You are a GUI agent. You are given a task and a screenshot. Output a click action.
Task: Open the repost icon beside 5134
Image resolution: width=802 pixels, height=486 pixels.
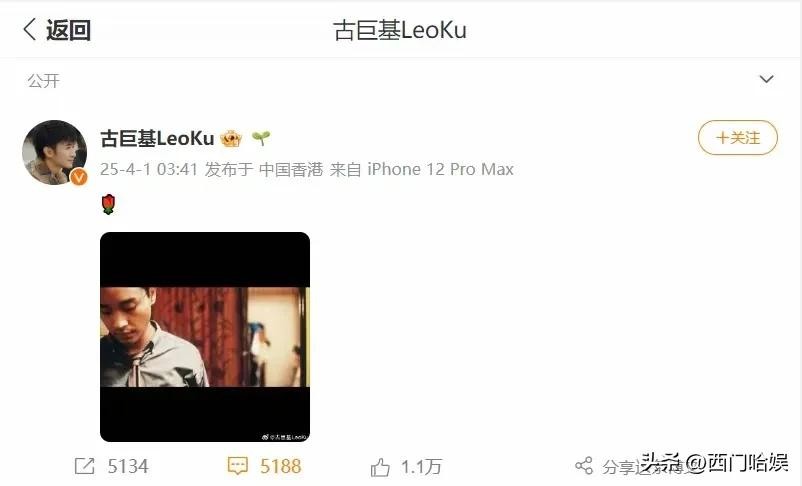click(x=84, y=466)
